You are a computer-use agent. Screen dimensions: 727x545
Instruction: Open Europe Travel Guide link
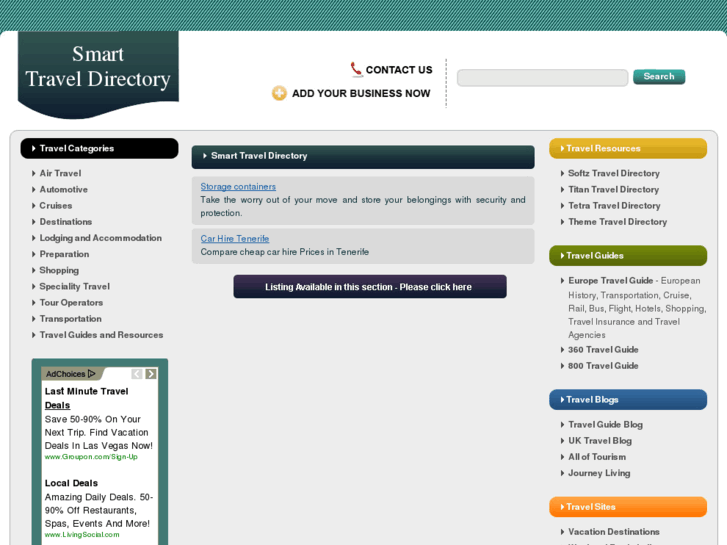pos(611,281)
